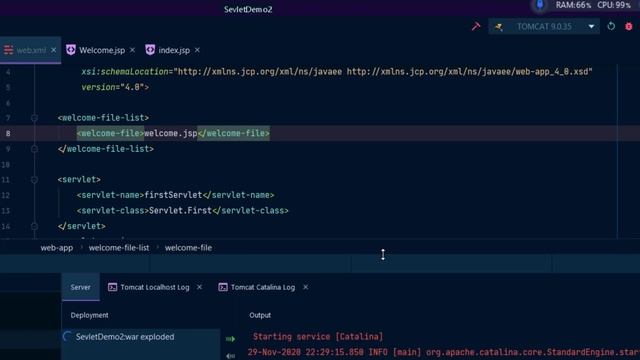The width and height of the screenshot is (640, 360).
Task: Click the xsi:schemaLocation attribute on line 4
Action: (x=337, y=72)
